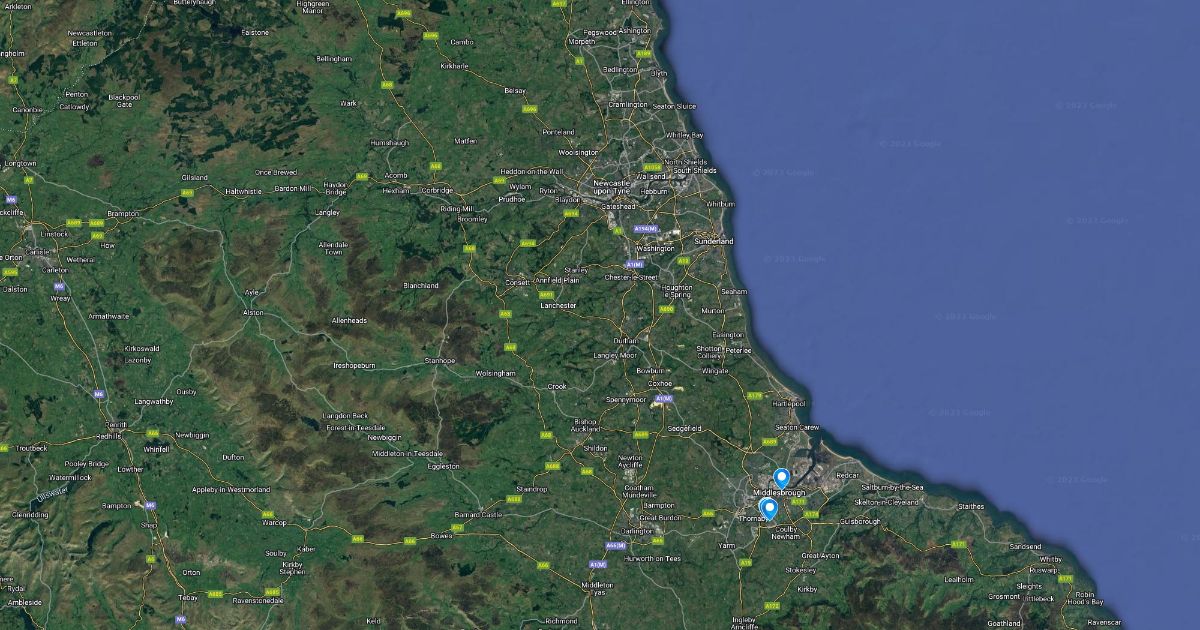Viewport: 1200px width, 630px height.
Task: Click the Bishop Auckland label
Action: pyautogui.click(x=585, y=425)
